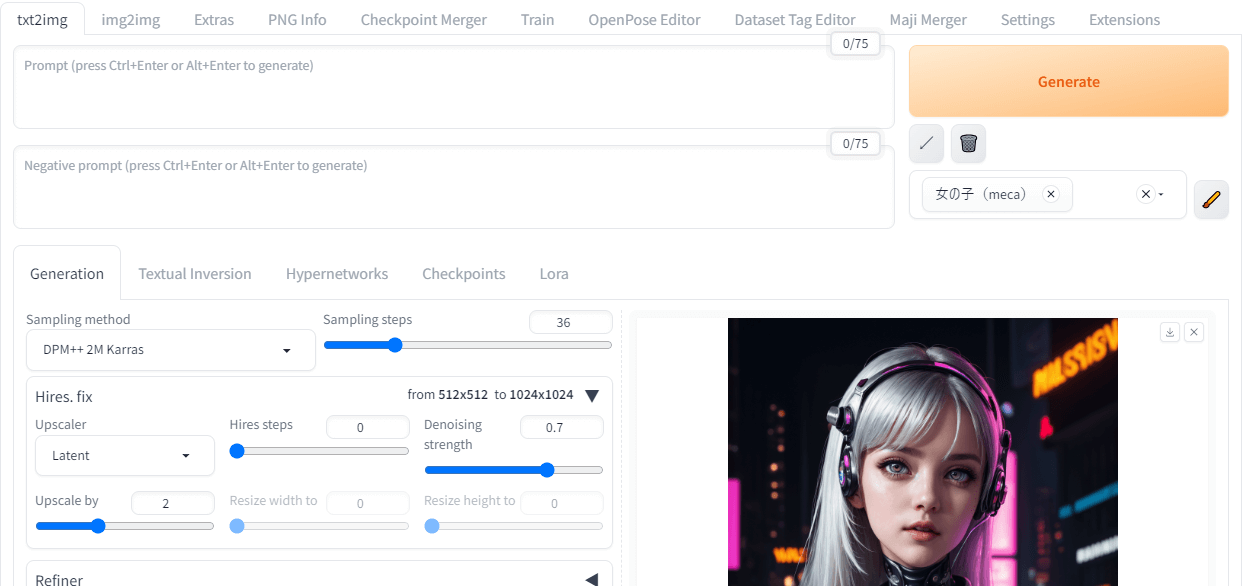This screenshot has width=1243, height=586.
Task: Click the read-prompt arrow icon under Generate
Action: (x=926, y=143)
